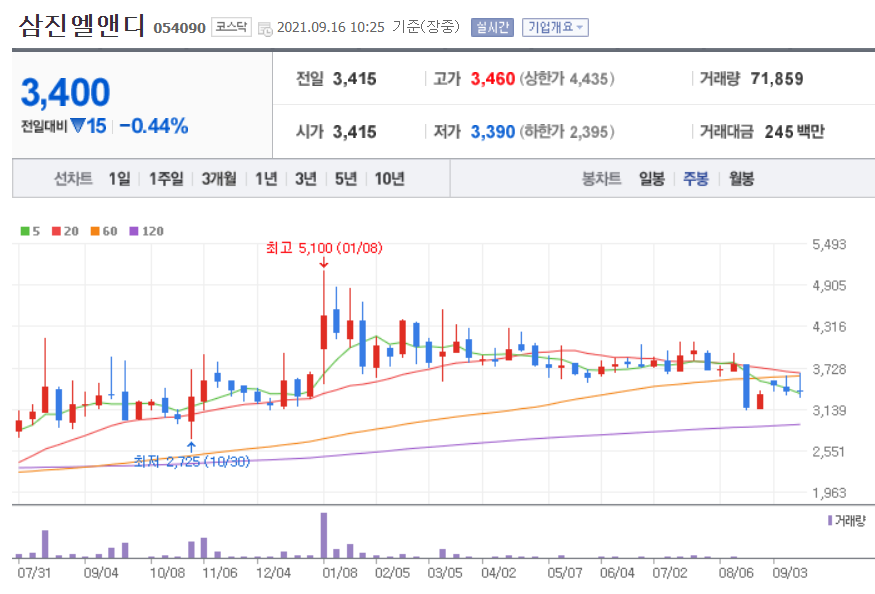Screen dimensions: 875x594
Task: Click the green 5-day moving average legend marker
Action: (x=23, y=231)
